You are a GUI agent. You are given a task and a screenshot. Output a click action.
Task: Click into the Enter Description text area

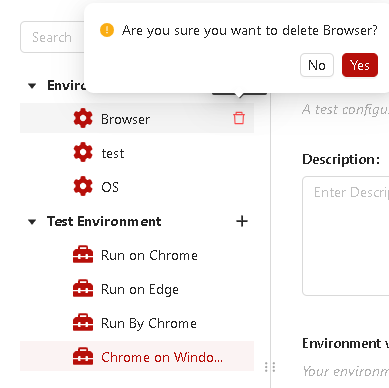[346, 236]
